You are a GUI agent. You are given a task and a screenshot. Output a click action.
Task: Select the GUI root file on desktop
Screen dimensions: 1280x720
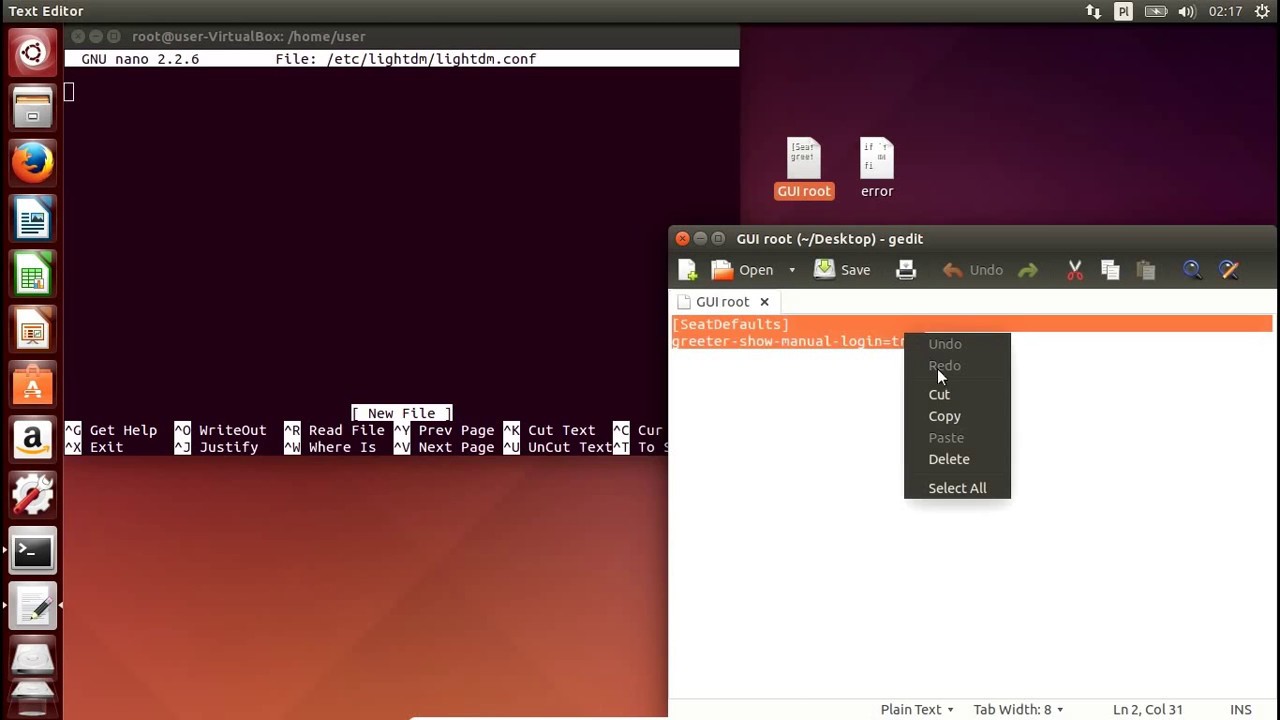804,168
